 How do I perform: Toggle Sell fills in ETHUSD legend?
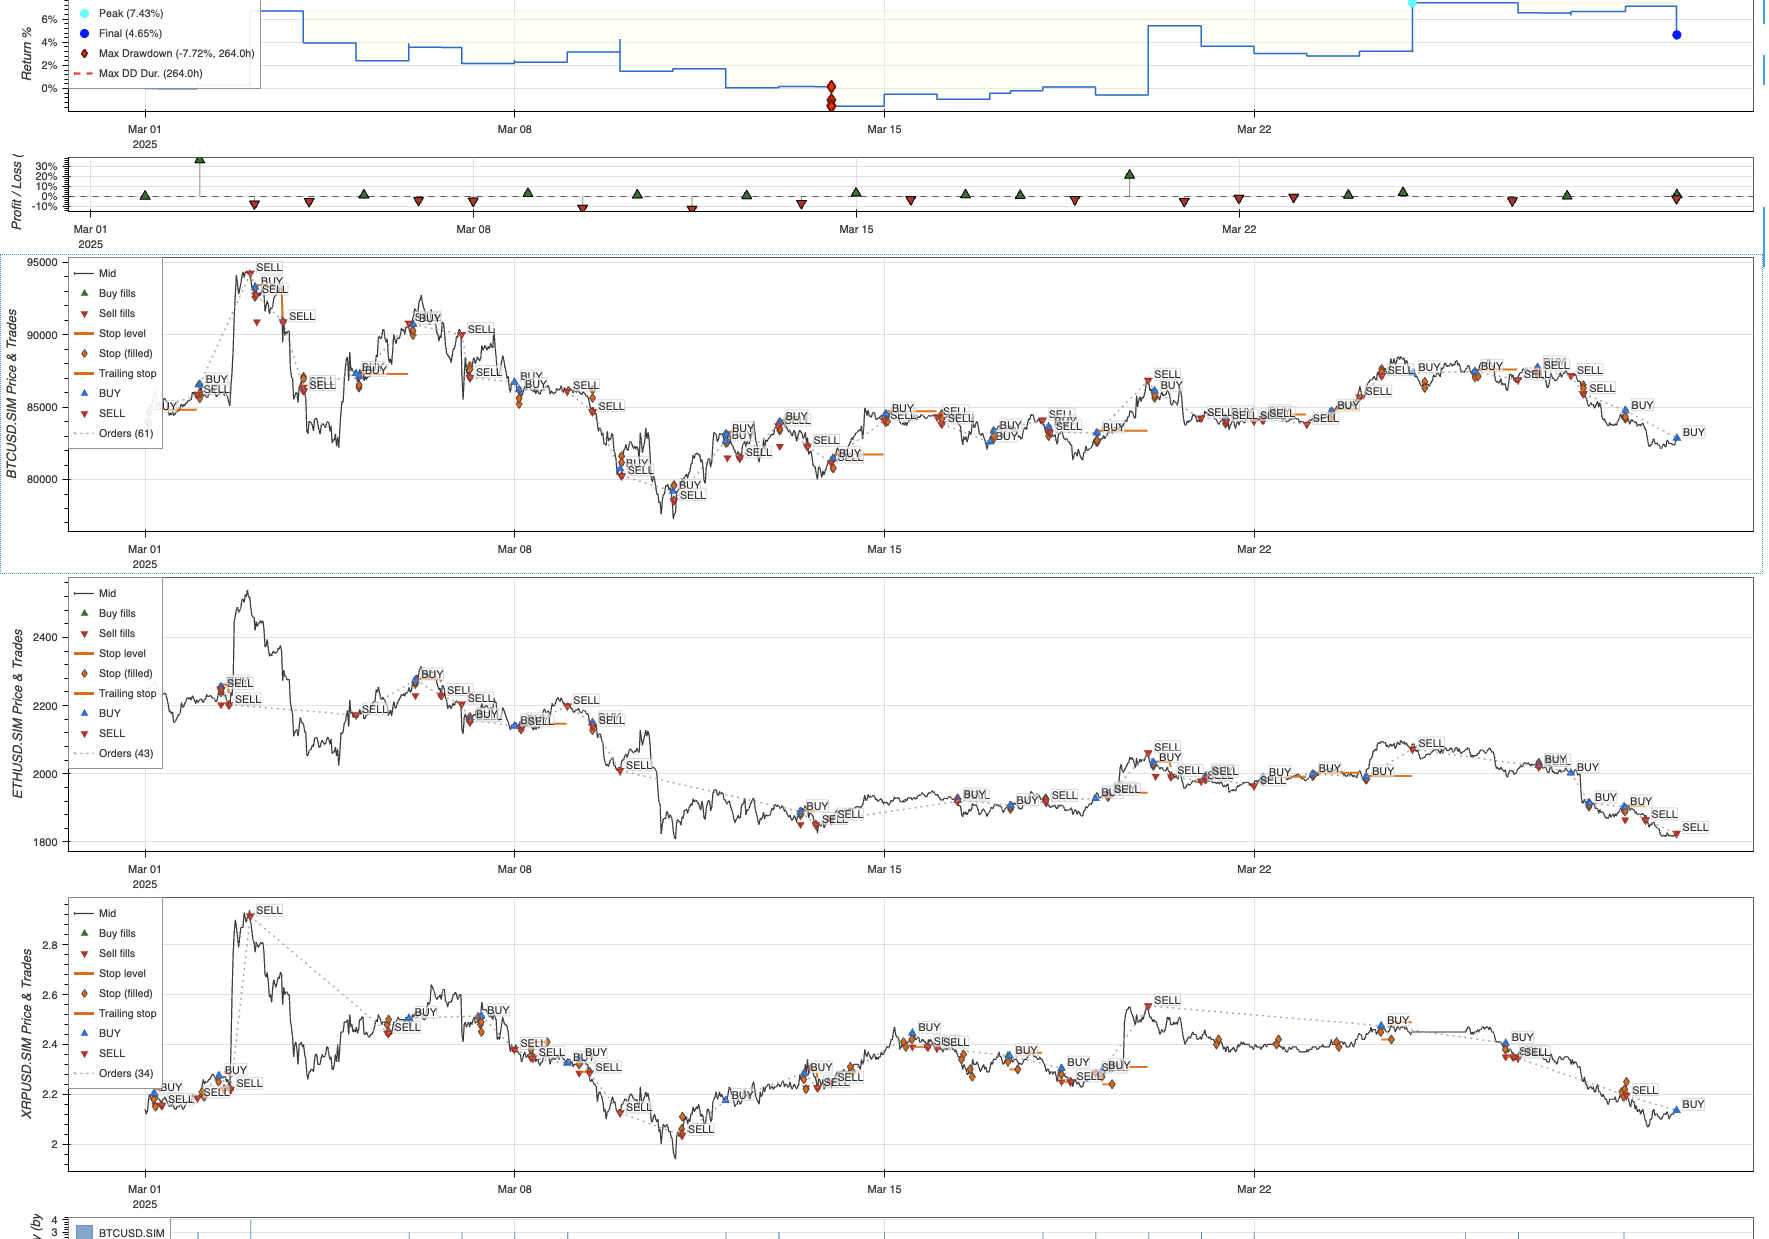(117, 633)
